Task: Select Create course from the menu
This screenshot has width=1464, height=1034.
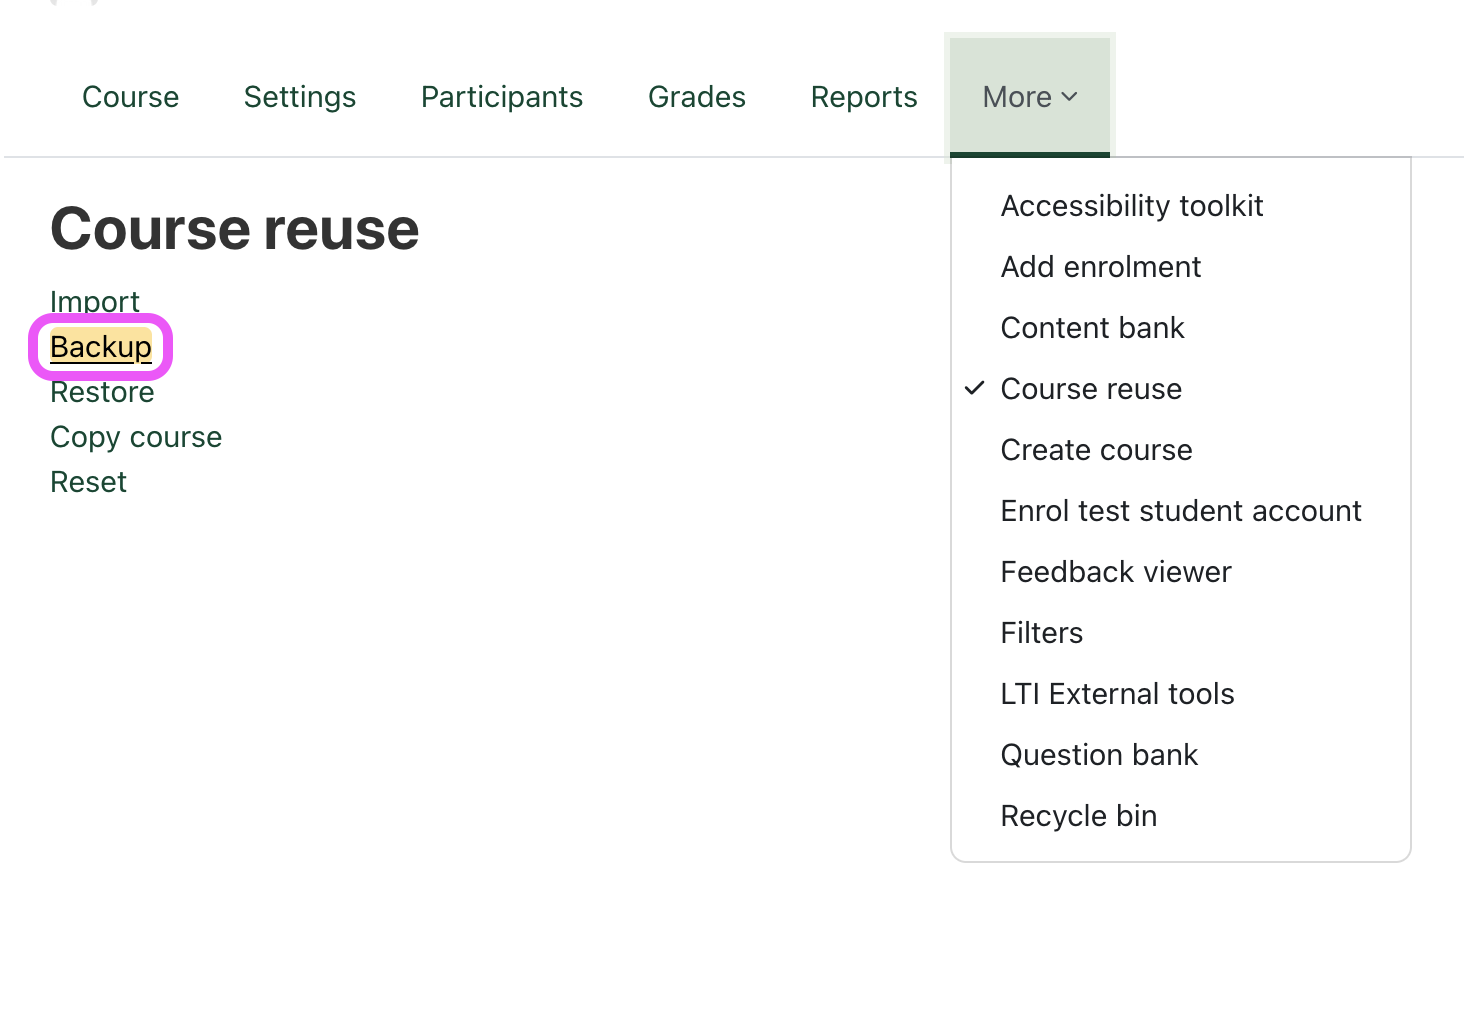Action: [1096, 450]
